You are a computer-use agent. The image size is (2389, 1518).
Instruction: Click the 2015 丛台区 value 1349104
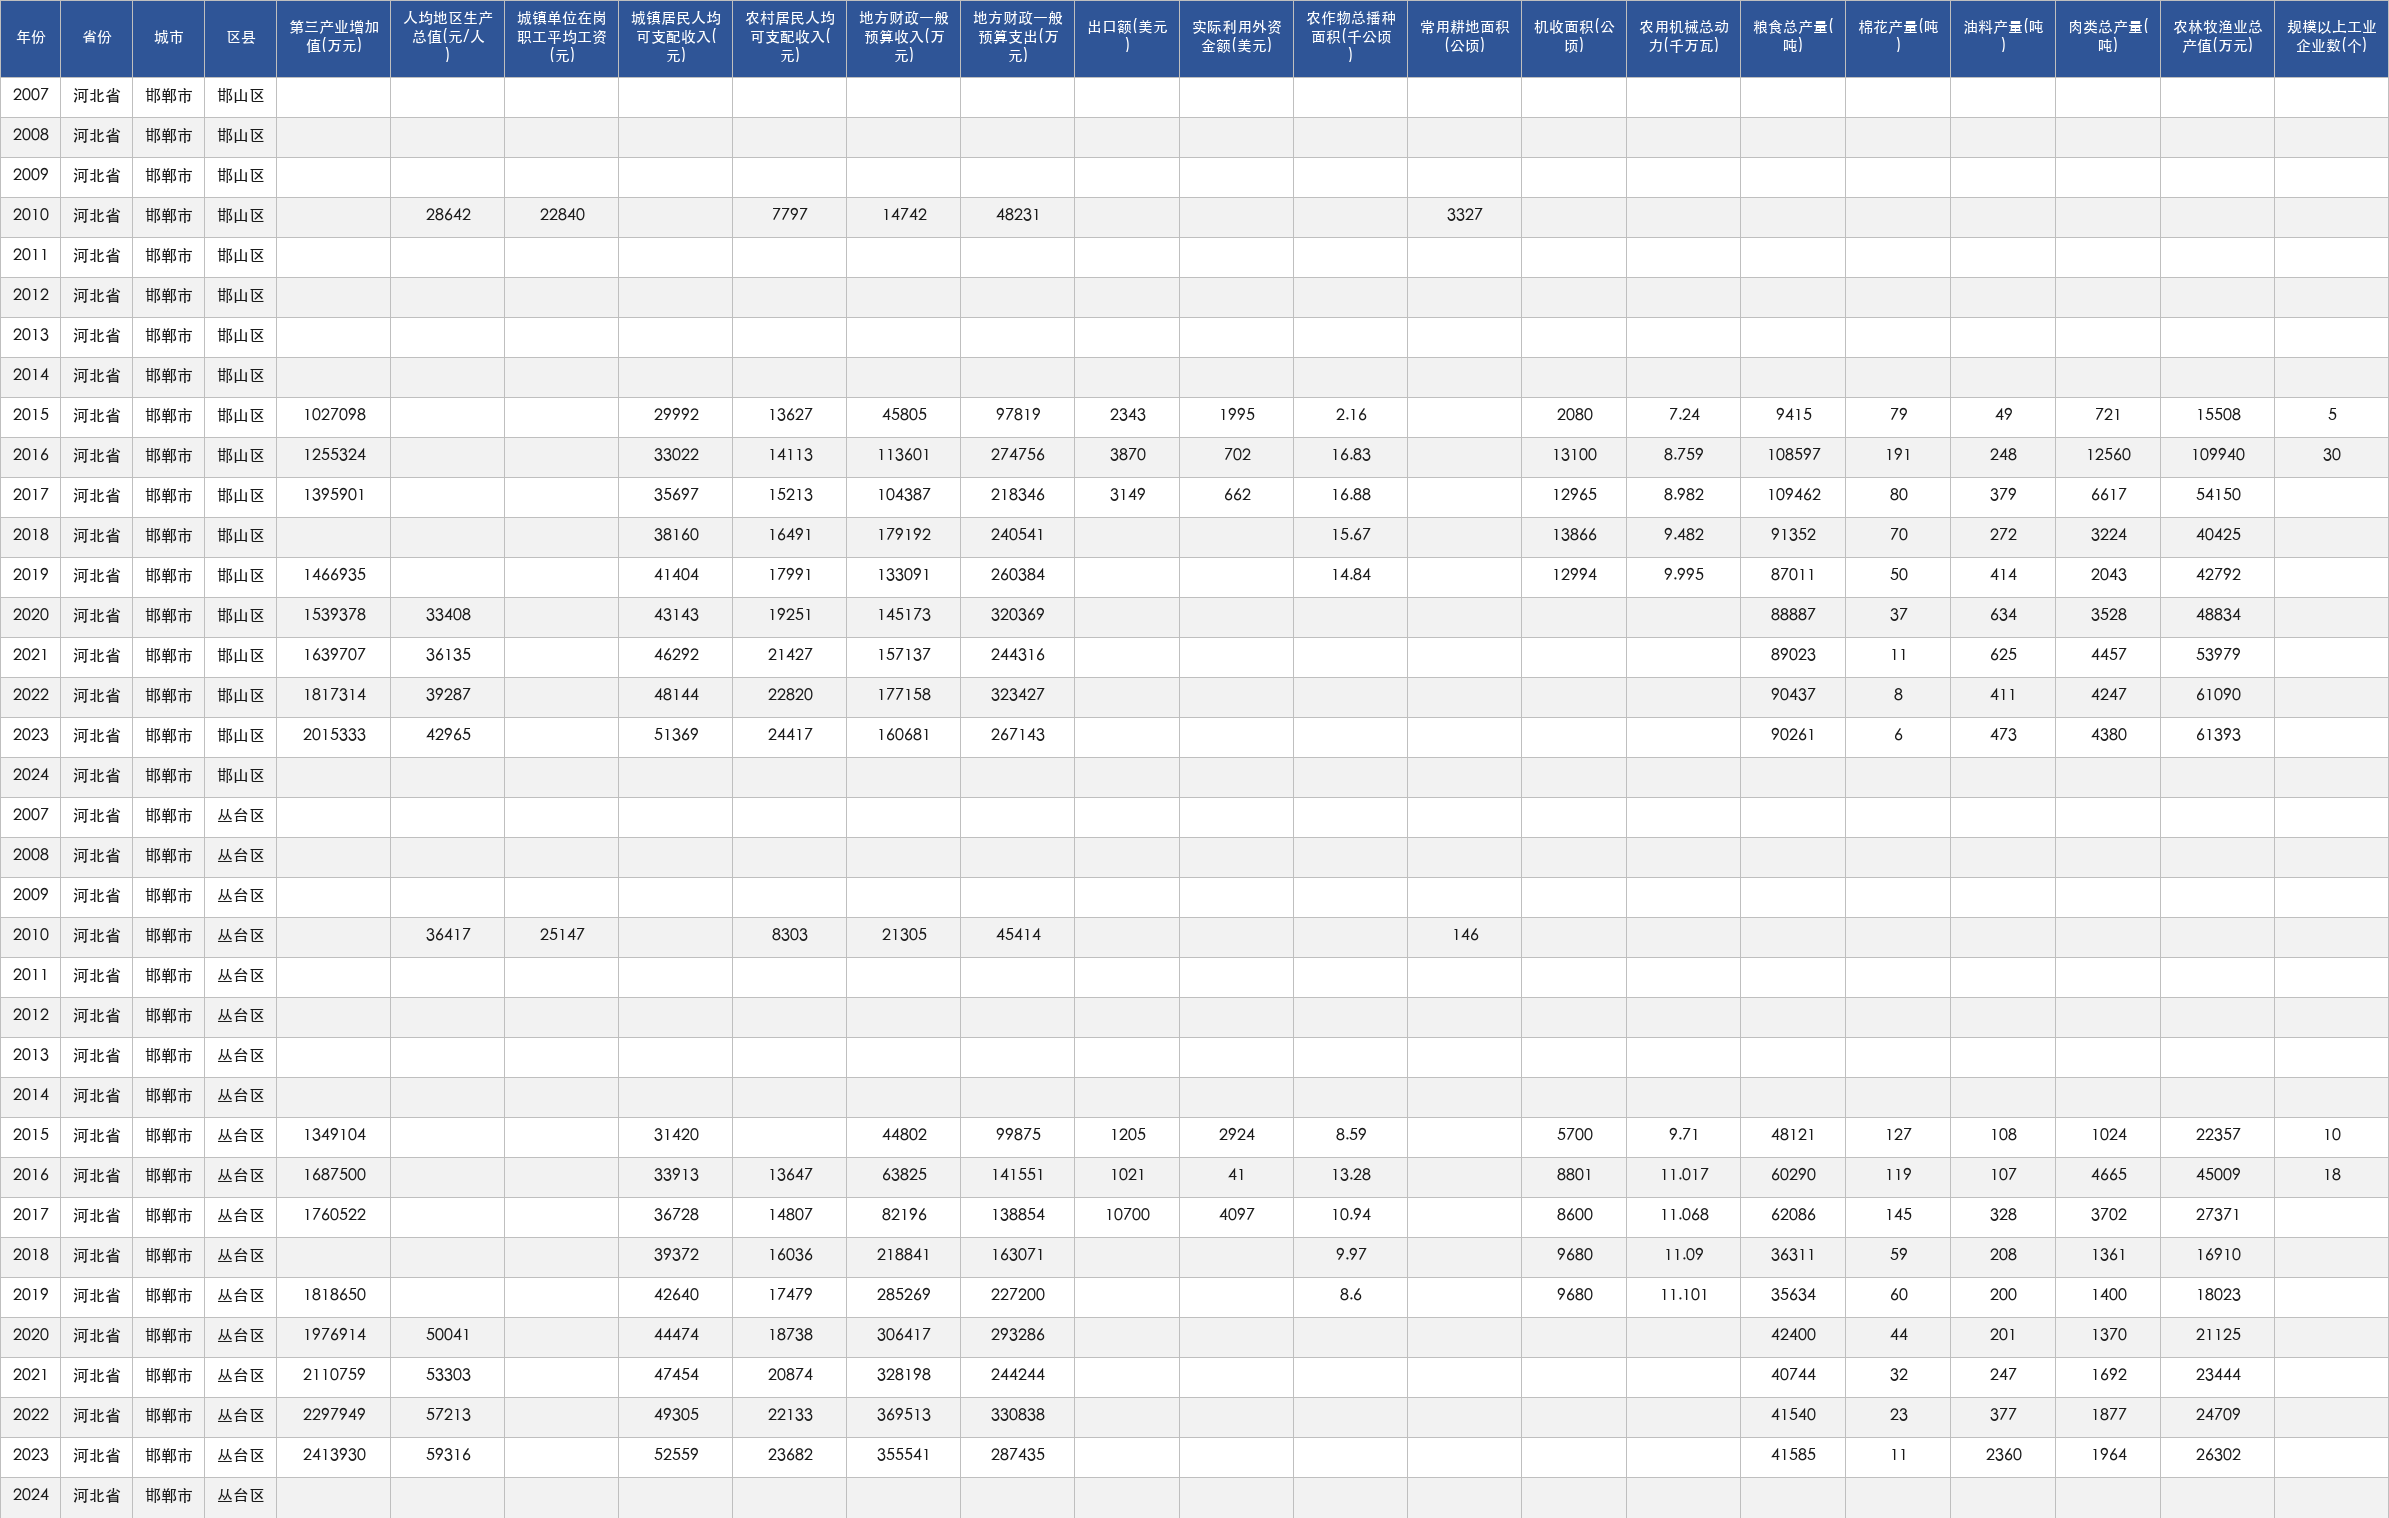point(334,1135)
